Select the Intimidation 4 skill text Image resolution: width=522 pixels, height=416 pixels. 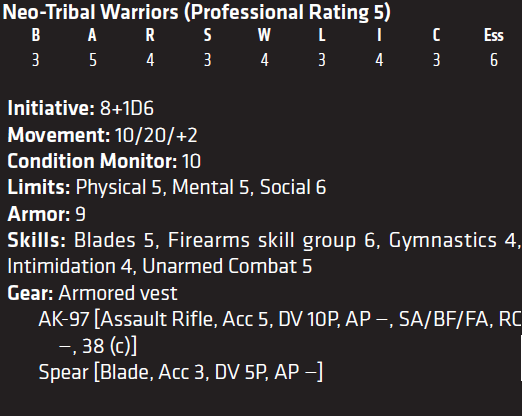(x=70, y=267)
